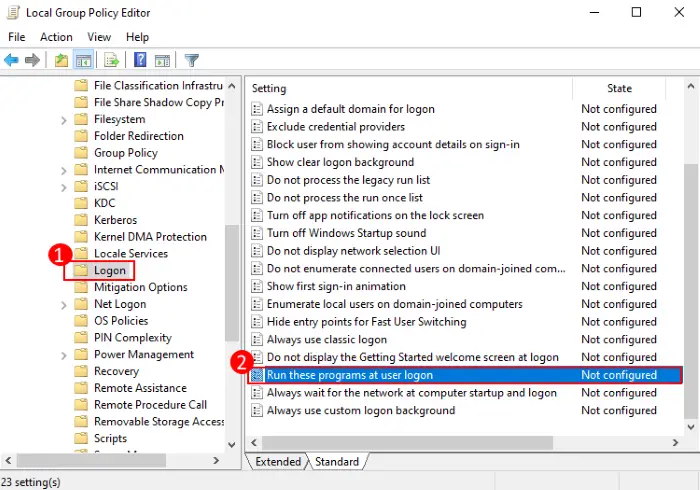The height and width of the screenshot is (490, 700).
Task: Switch to the Extended tab
Action: (278, 461)
